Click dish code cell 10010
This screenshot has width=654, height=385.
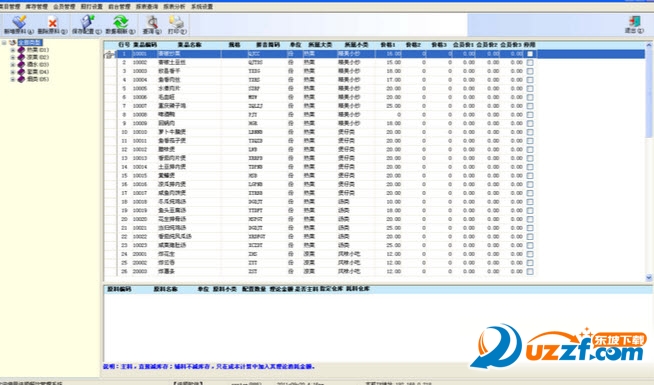(x=140, y=132)
